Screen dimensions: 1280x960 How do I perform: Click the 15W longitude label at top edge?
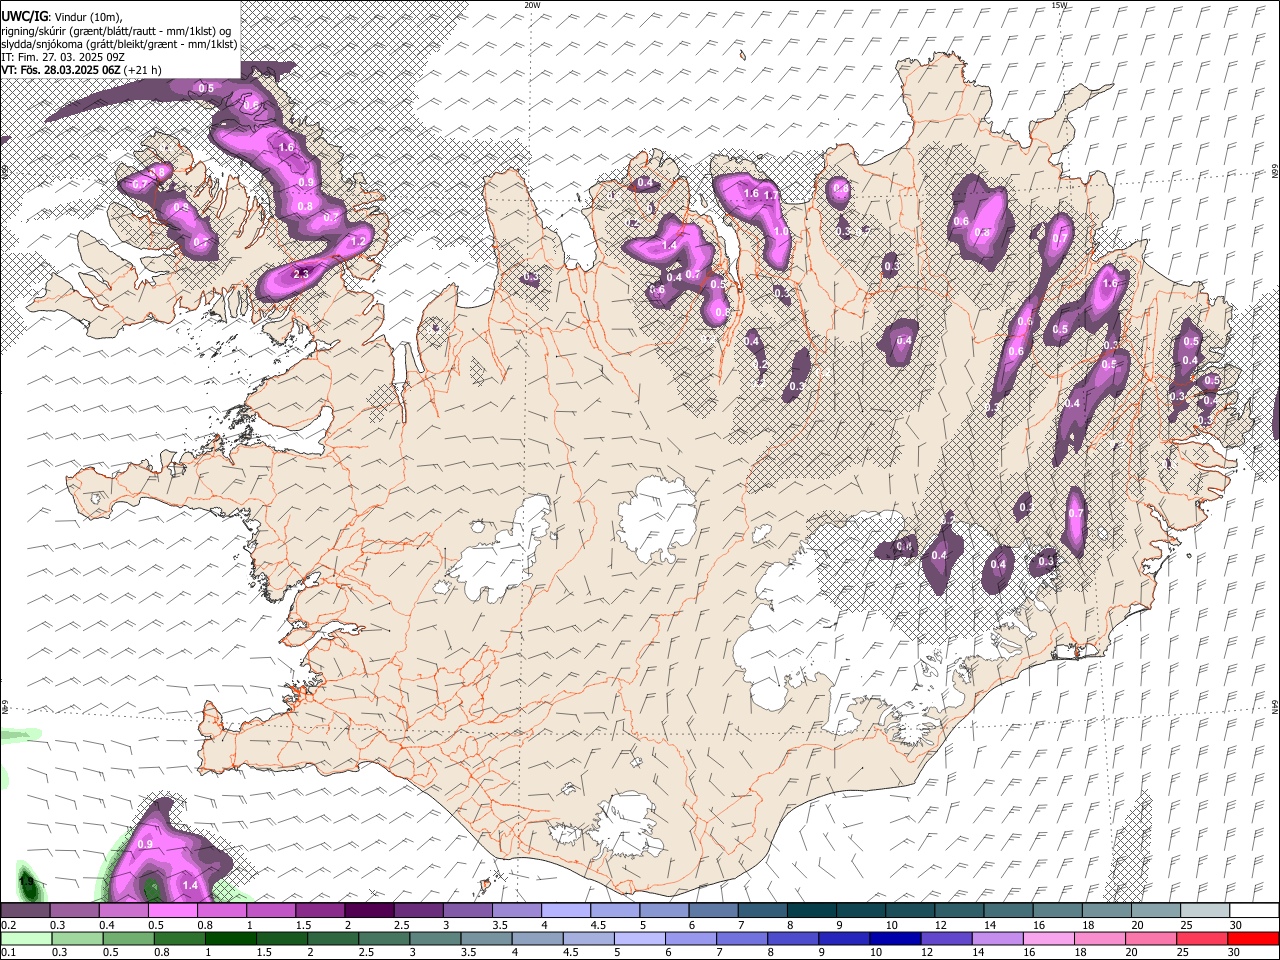click(x=1059, y=5)
